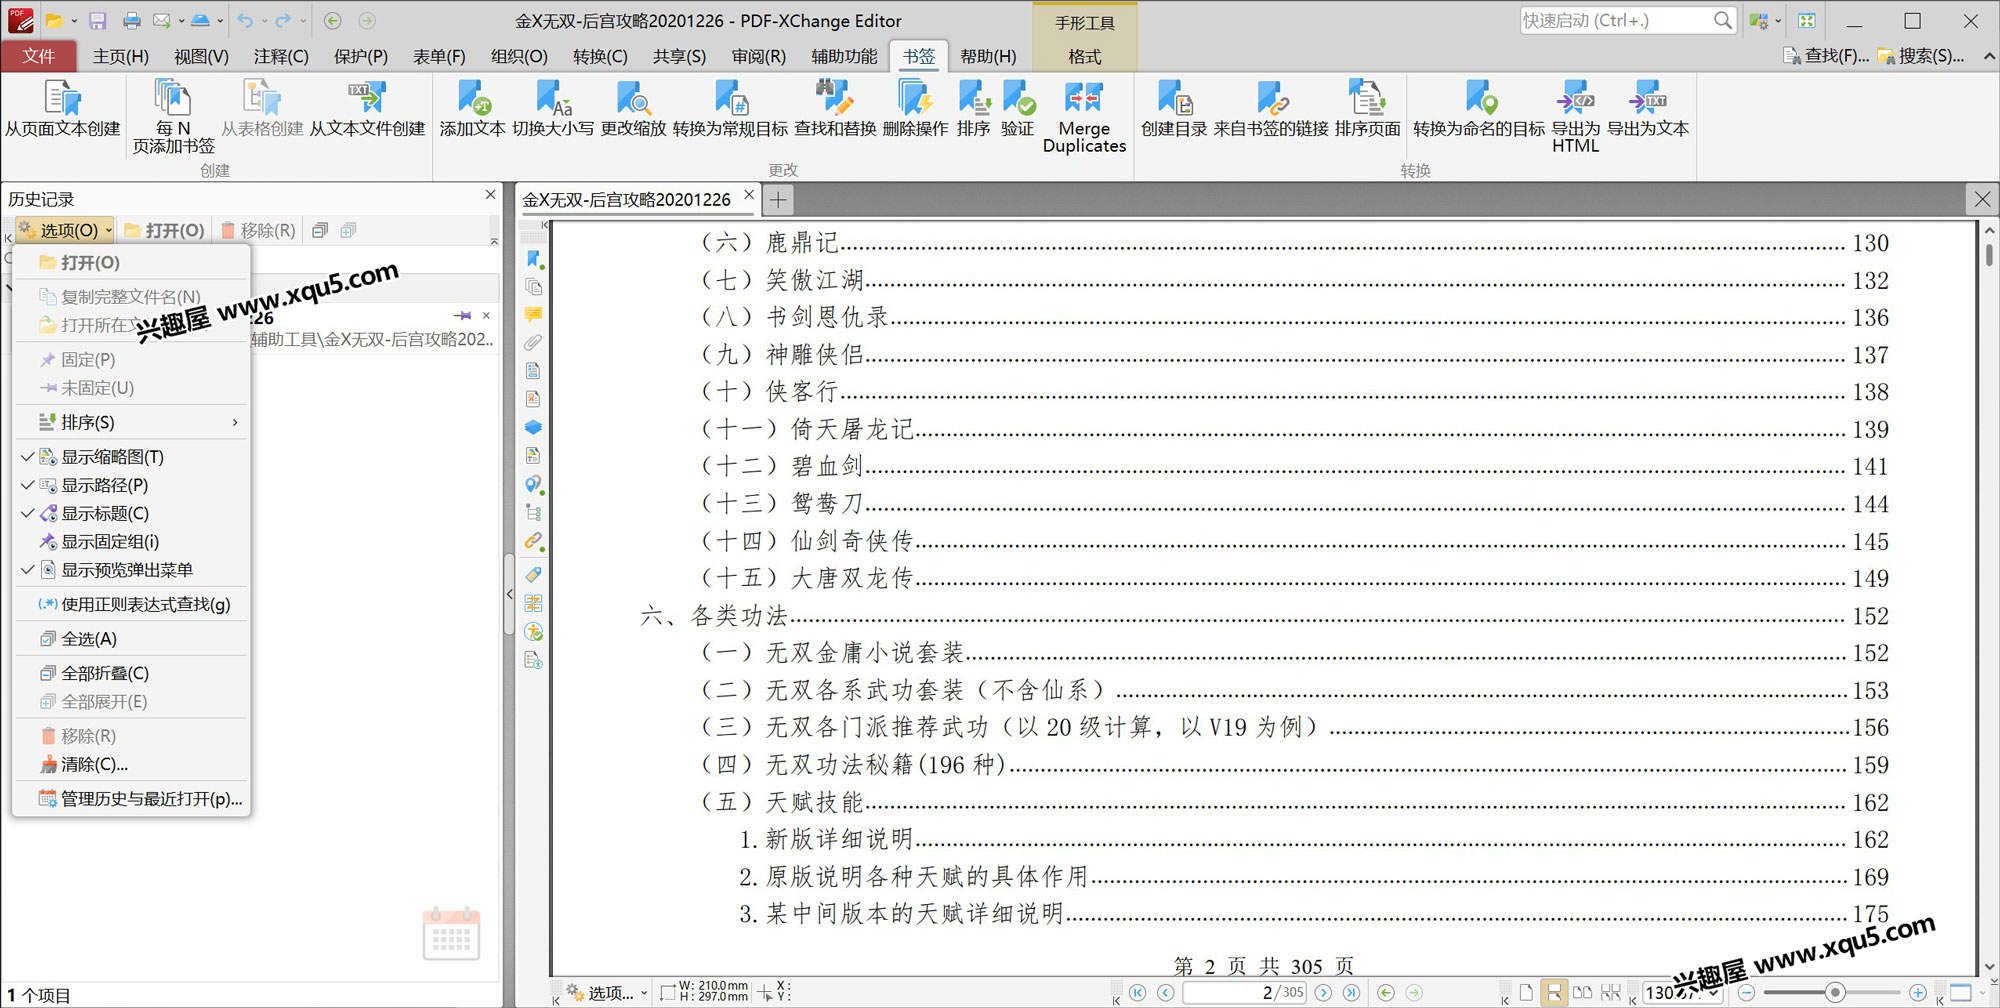Viewport: 2000px width, 1008px height.
Task: Uncheck 显示路径(P) menu option
Action: pos(104,485)
